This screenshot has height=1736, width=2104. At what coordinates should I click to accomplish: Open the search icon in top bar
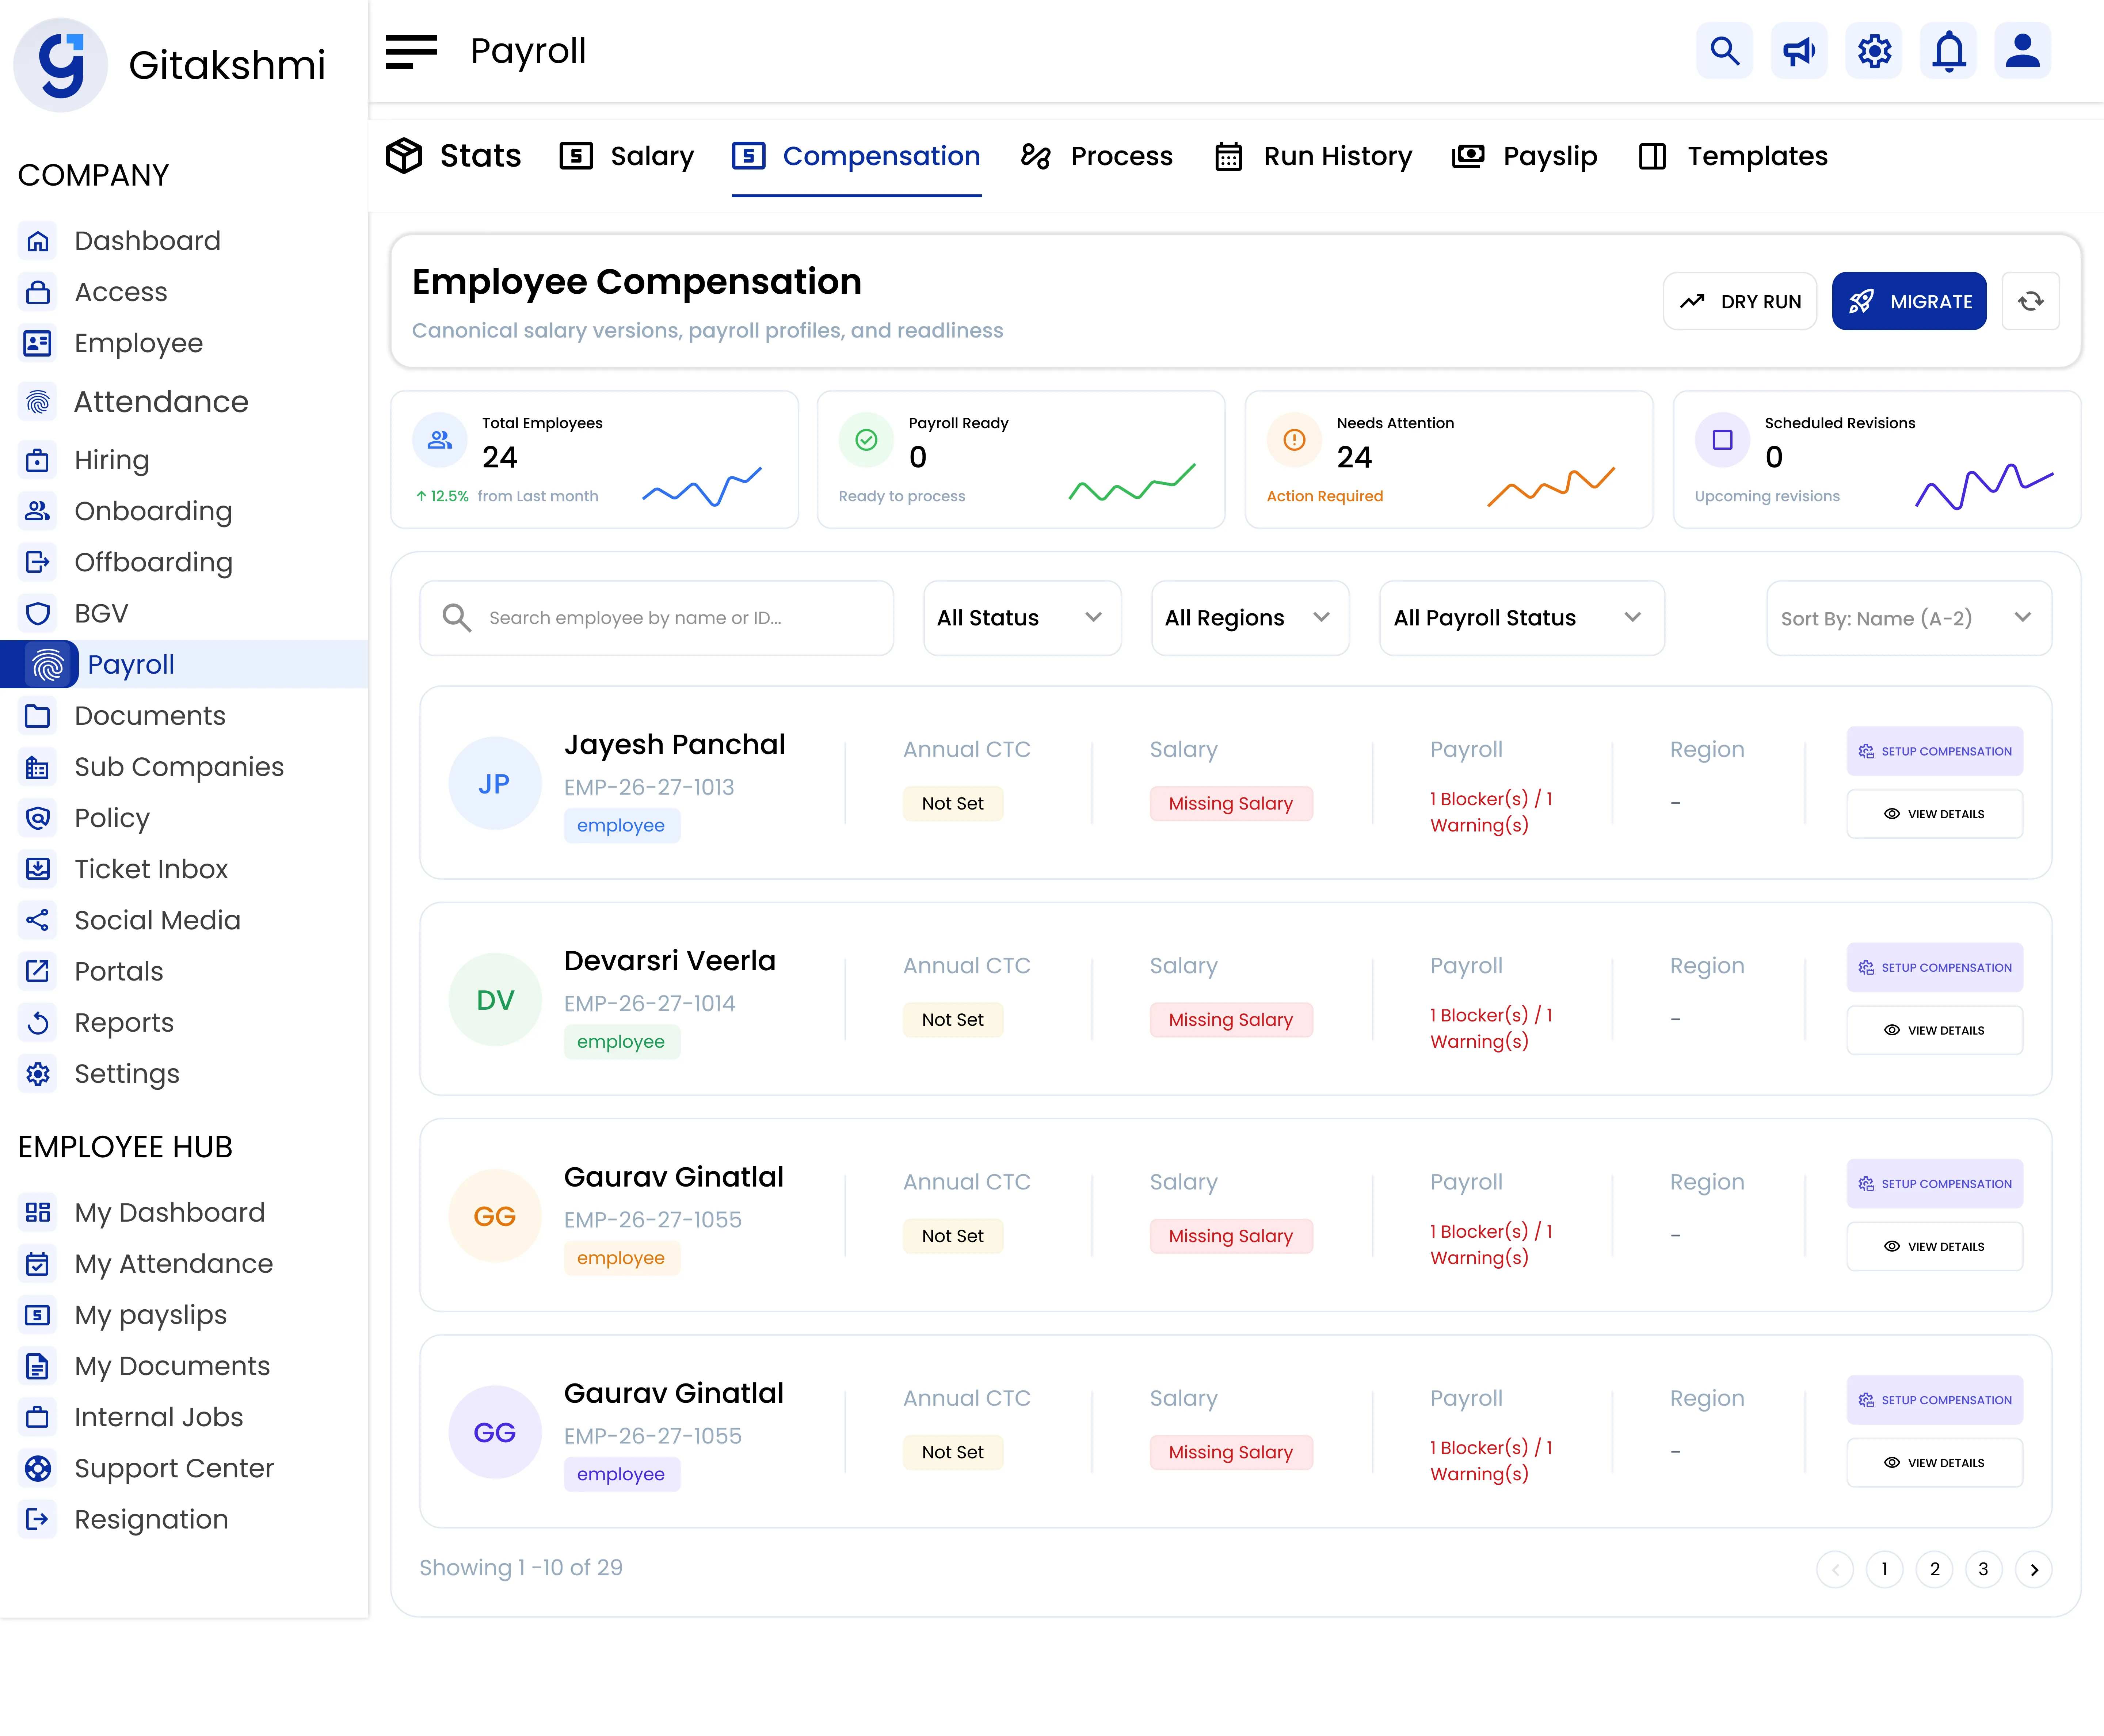(1725, 51)
